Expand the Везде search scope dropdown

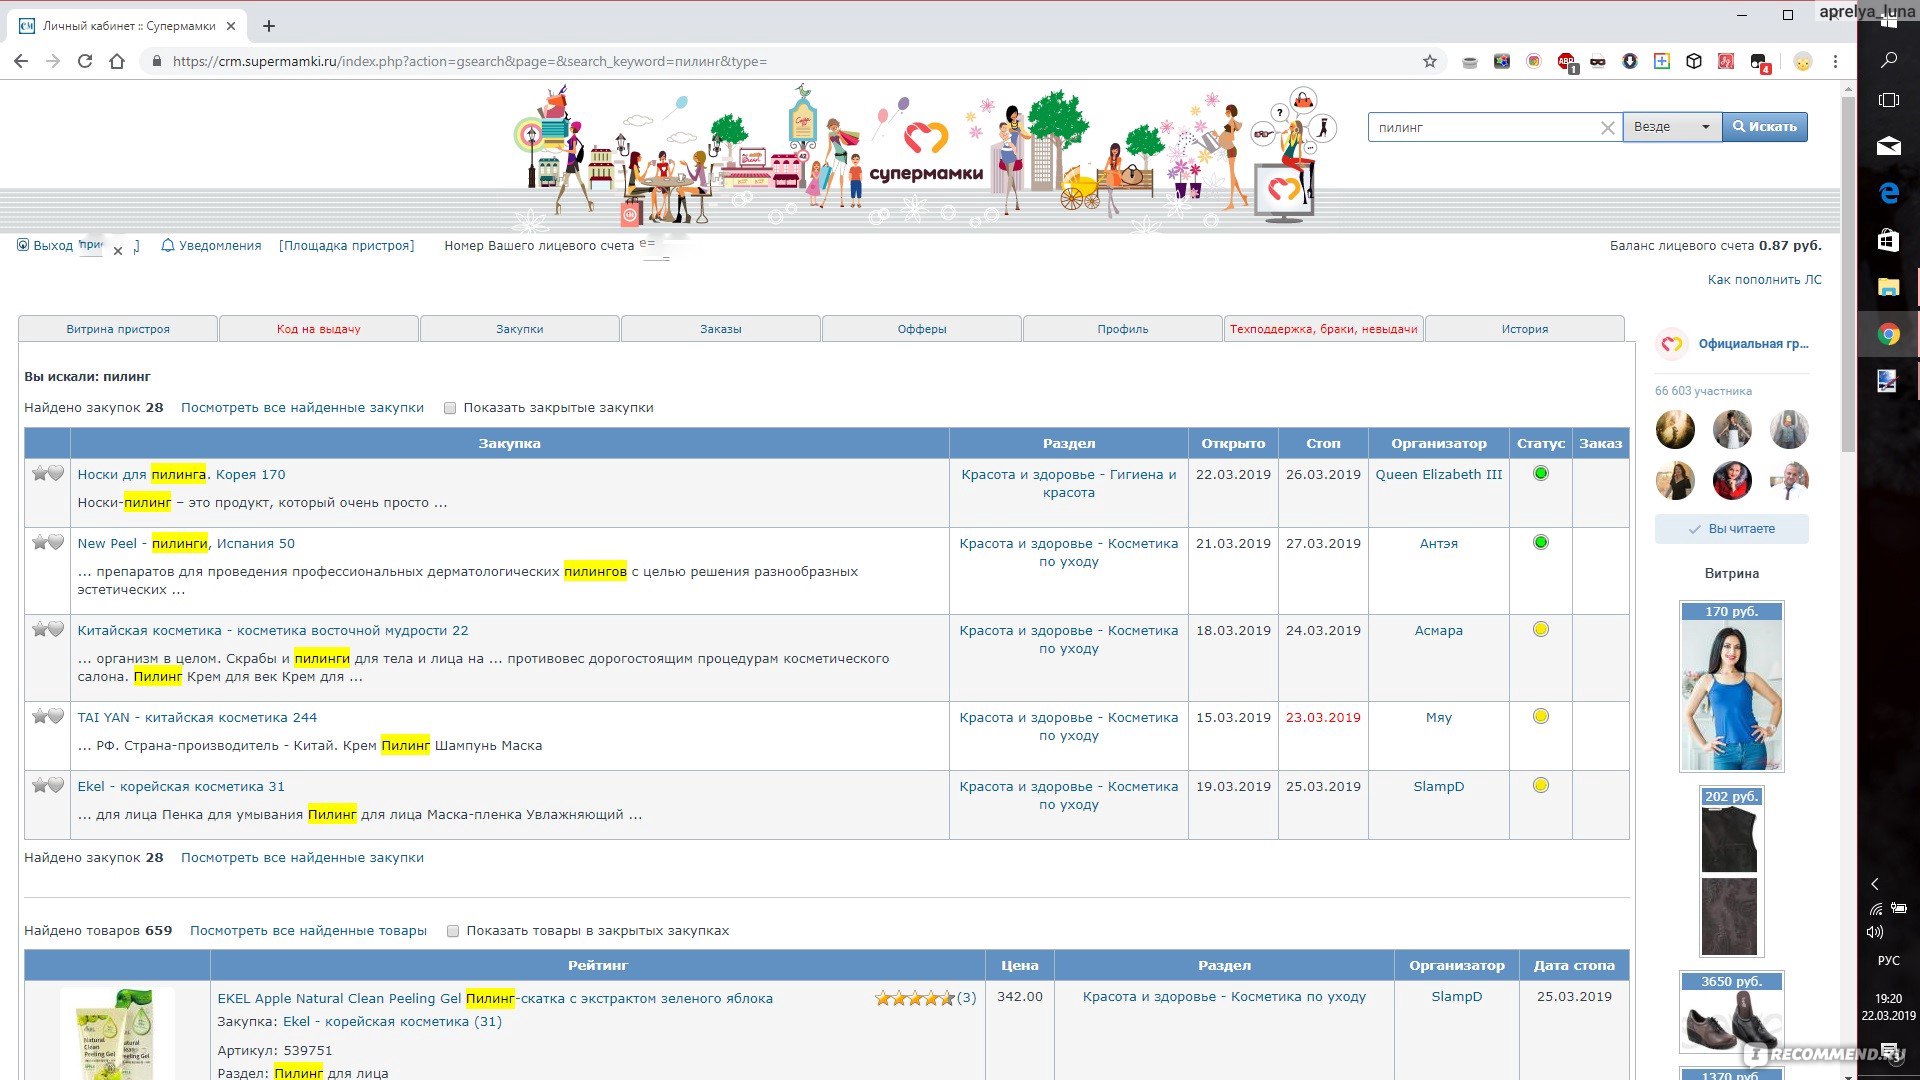click(1672, 127)
